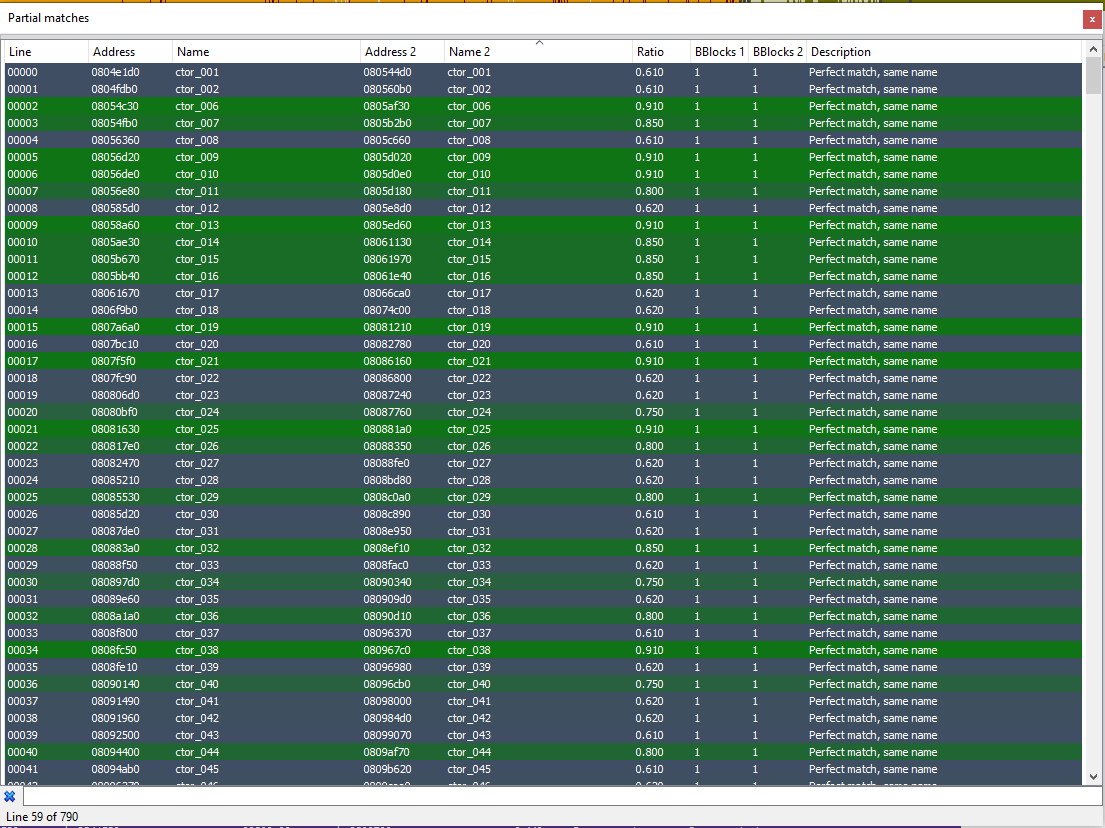Click the sort indicator above Name 2 column
This screenshot has width=1105, height=828.
pyautogui.click(x=538, y=44)
